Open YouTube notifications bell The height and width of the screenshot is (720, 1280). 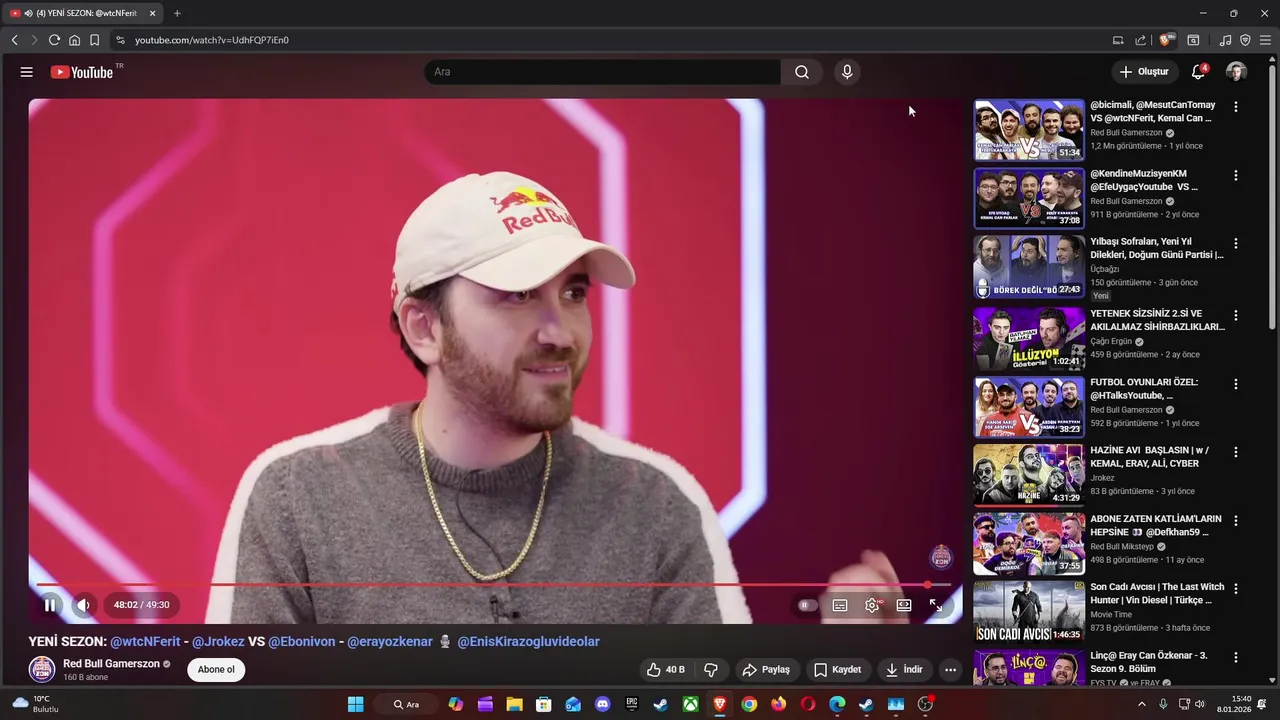pyautogui.click(x=1198, y=72)
